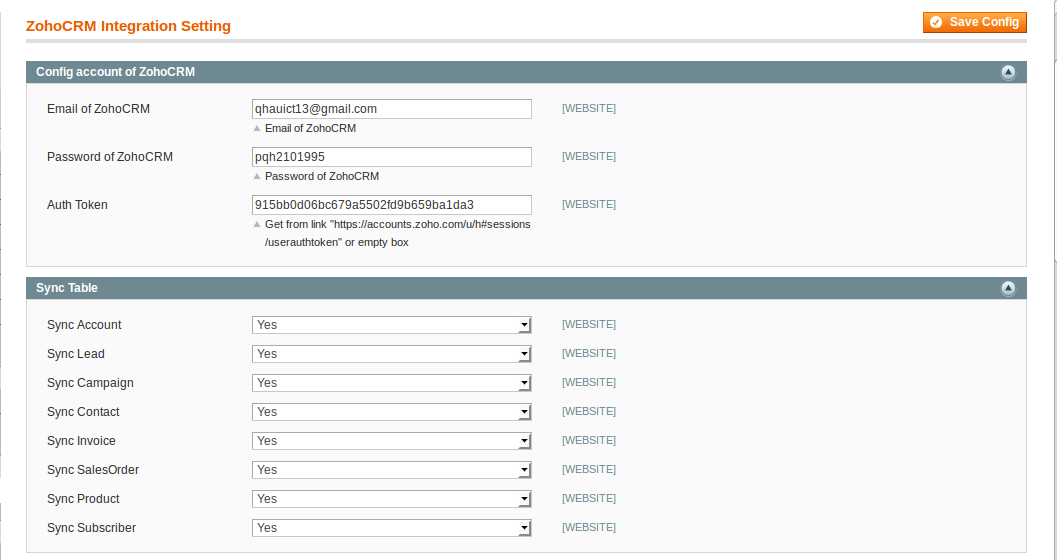Click the 'Sync Invoice' label

81,441
